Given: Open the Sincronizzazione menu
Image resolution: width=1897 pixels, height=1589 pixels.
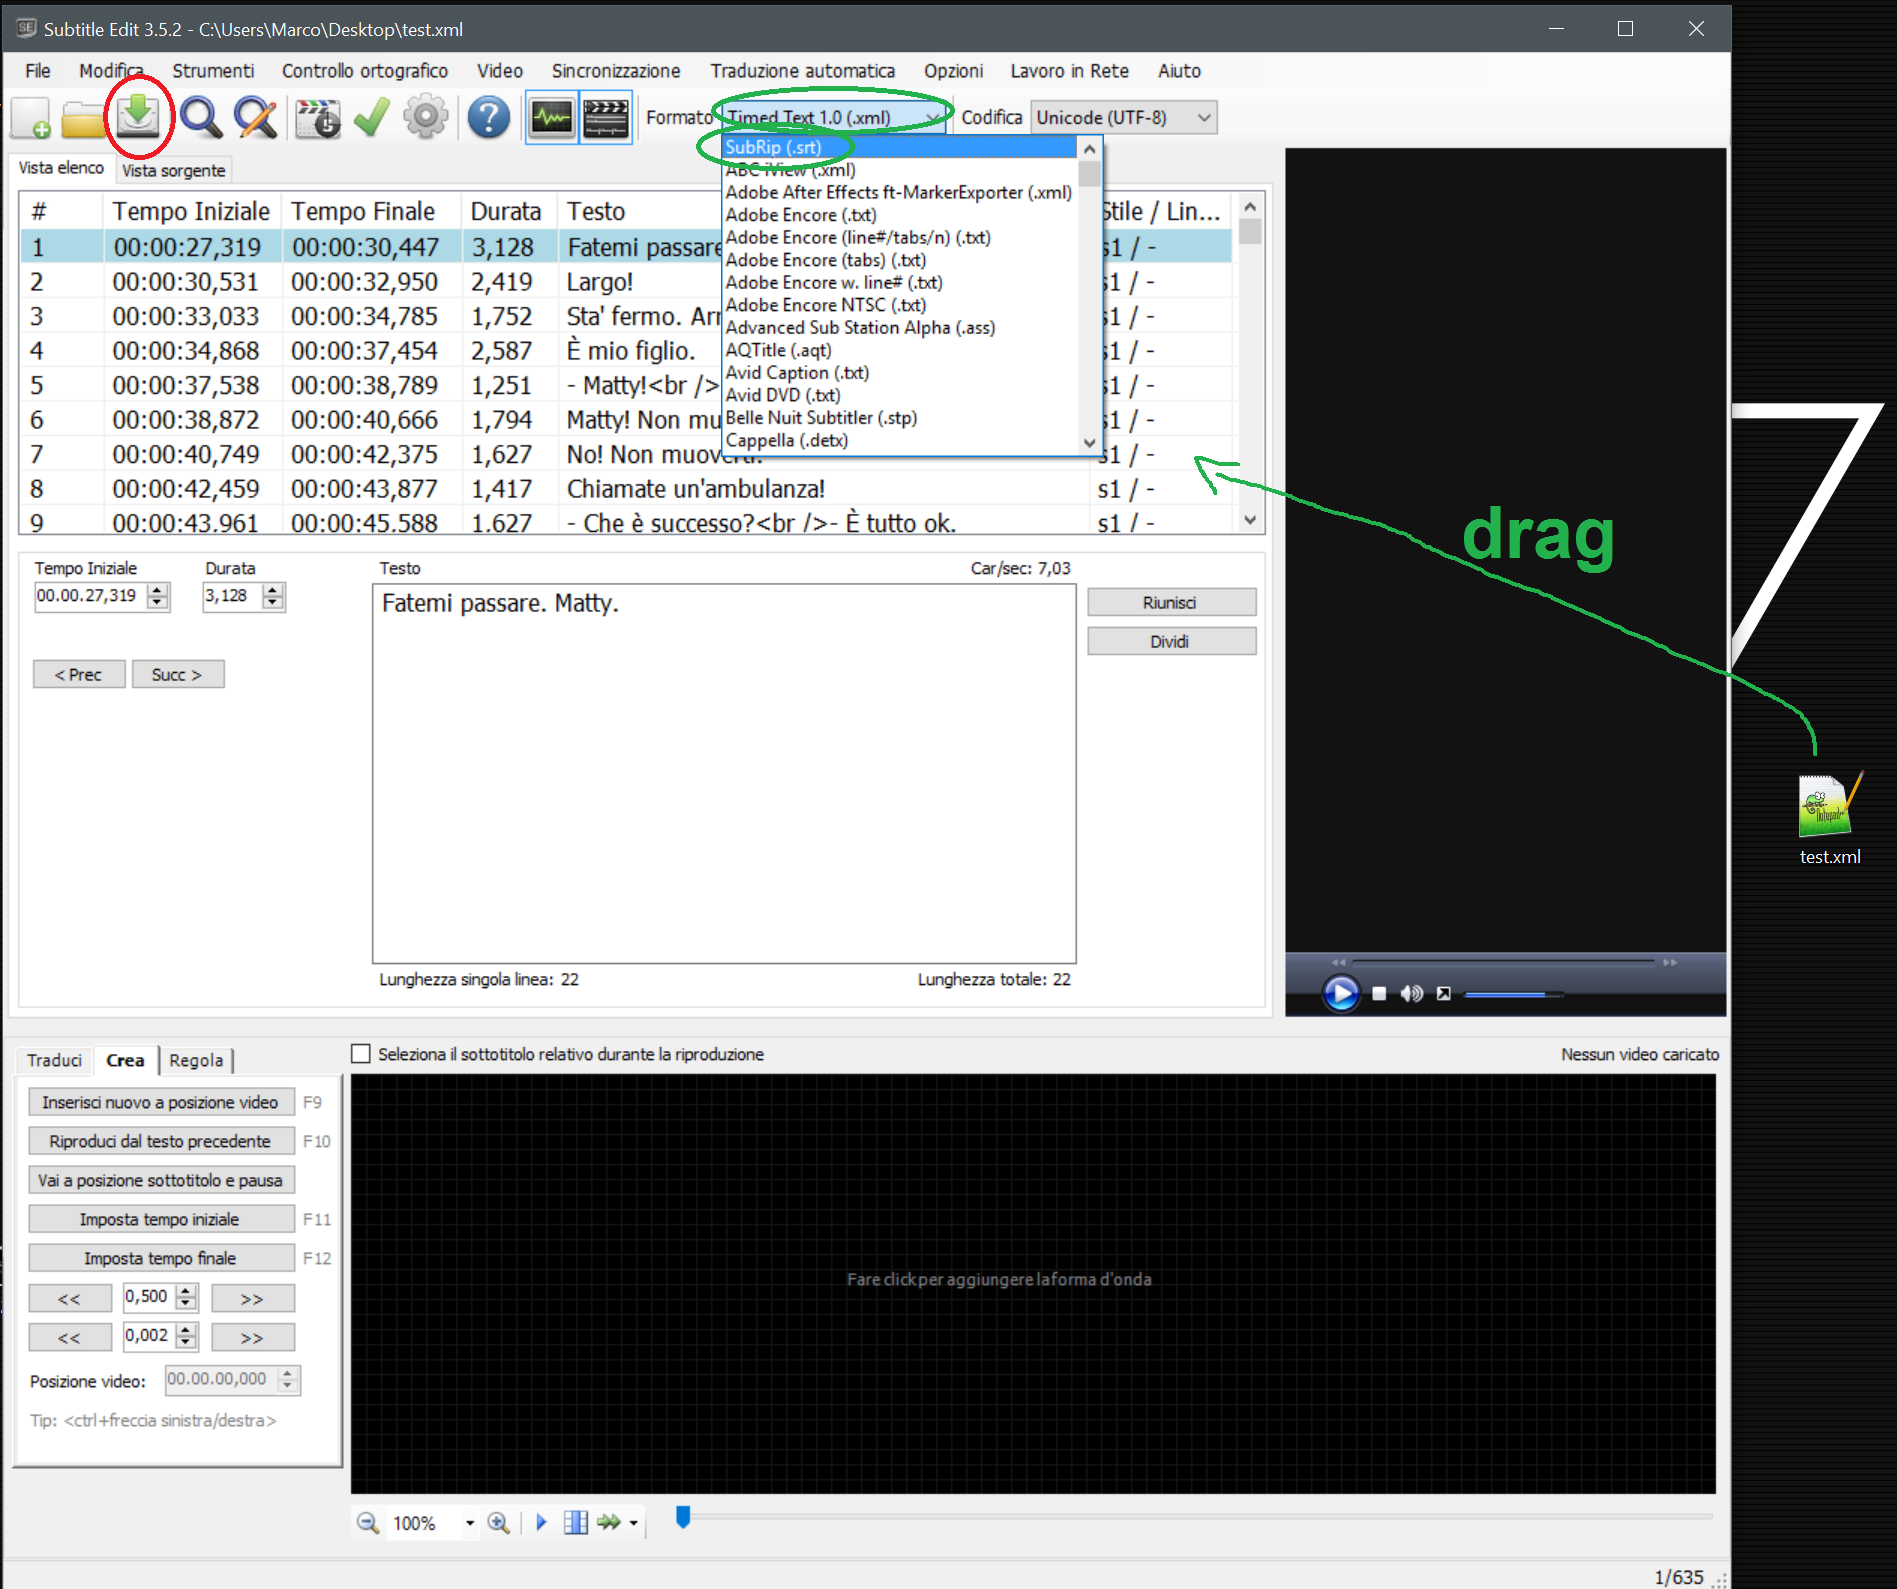Looking at the screenshot, I should pos(616,71).
